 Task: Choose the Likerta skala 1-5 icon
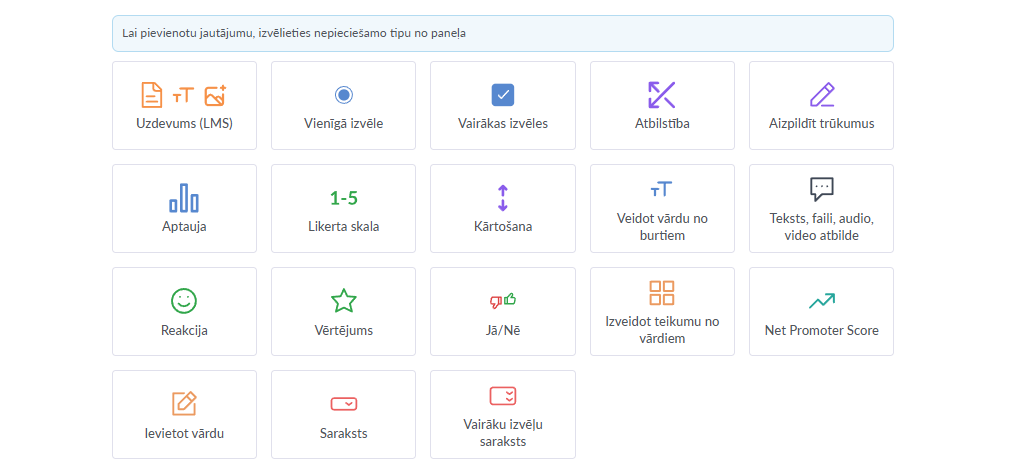click(343, 198)
